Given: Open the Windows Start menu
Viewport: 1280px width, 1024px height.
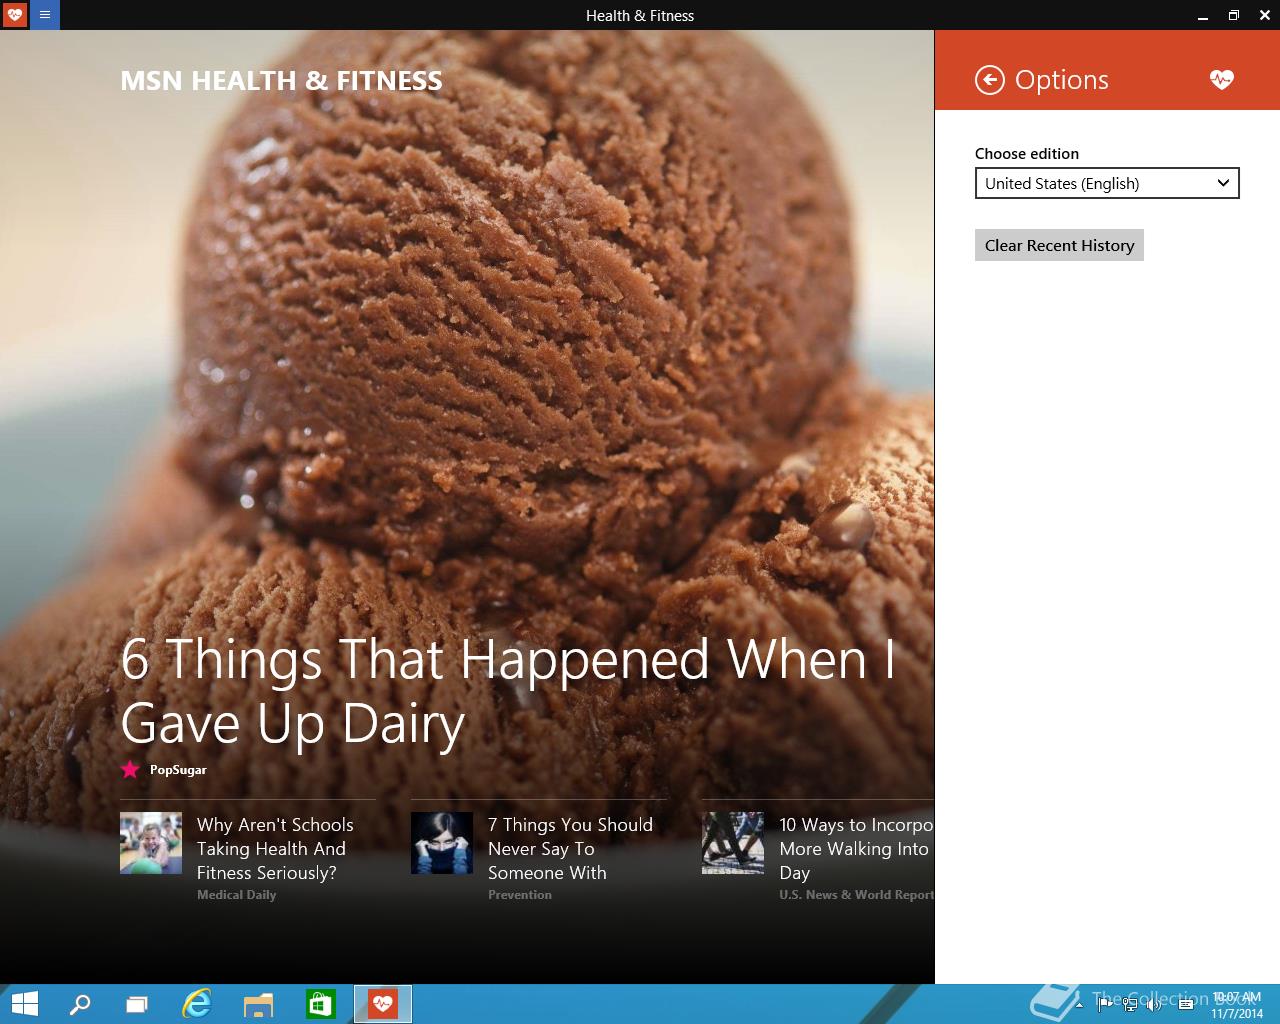Looking at the screenshot, I should tap(24, 1004).
